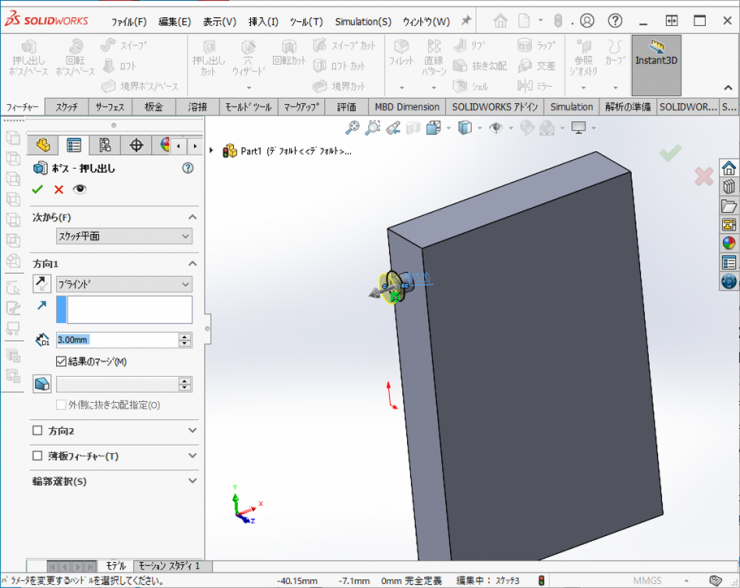Open the PropertyManager help question mark

[x=187, y=169]
